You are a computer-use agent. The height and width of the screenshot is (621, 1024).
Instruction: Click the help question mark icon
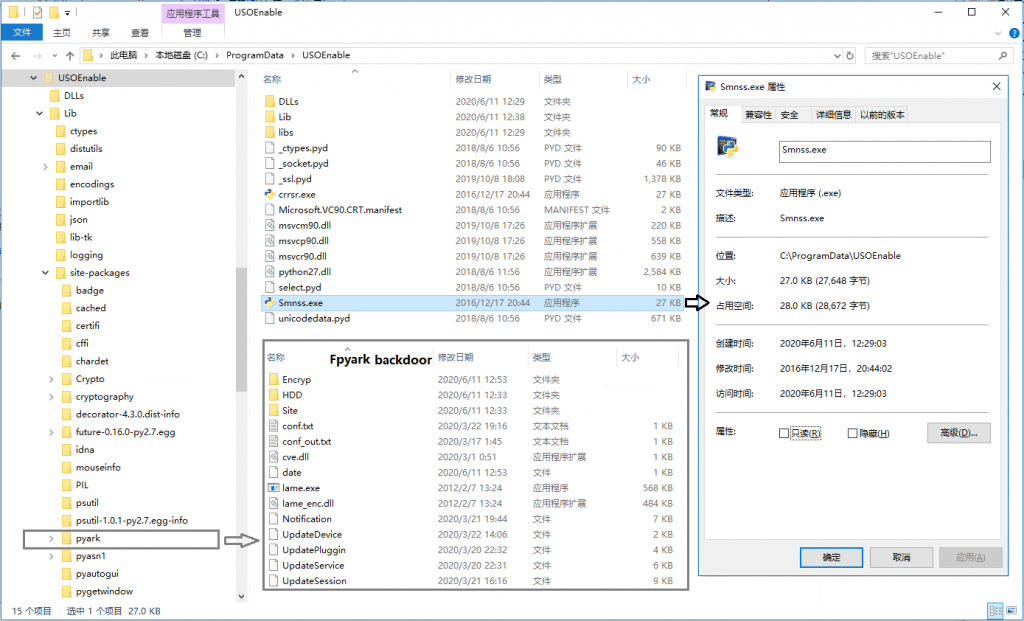point(1011,33)
